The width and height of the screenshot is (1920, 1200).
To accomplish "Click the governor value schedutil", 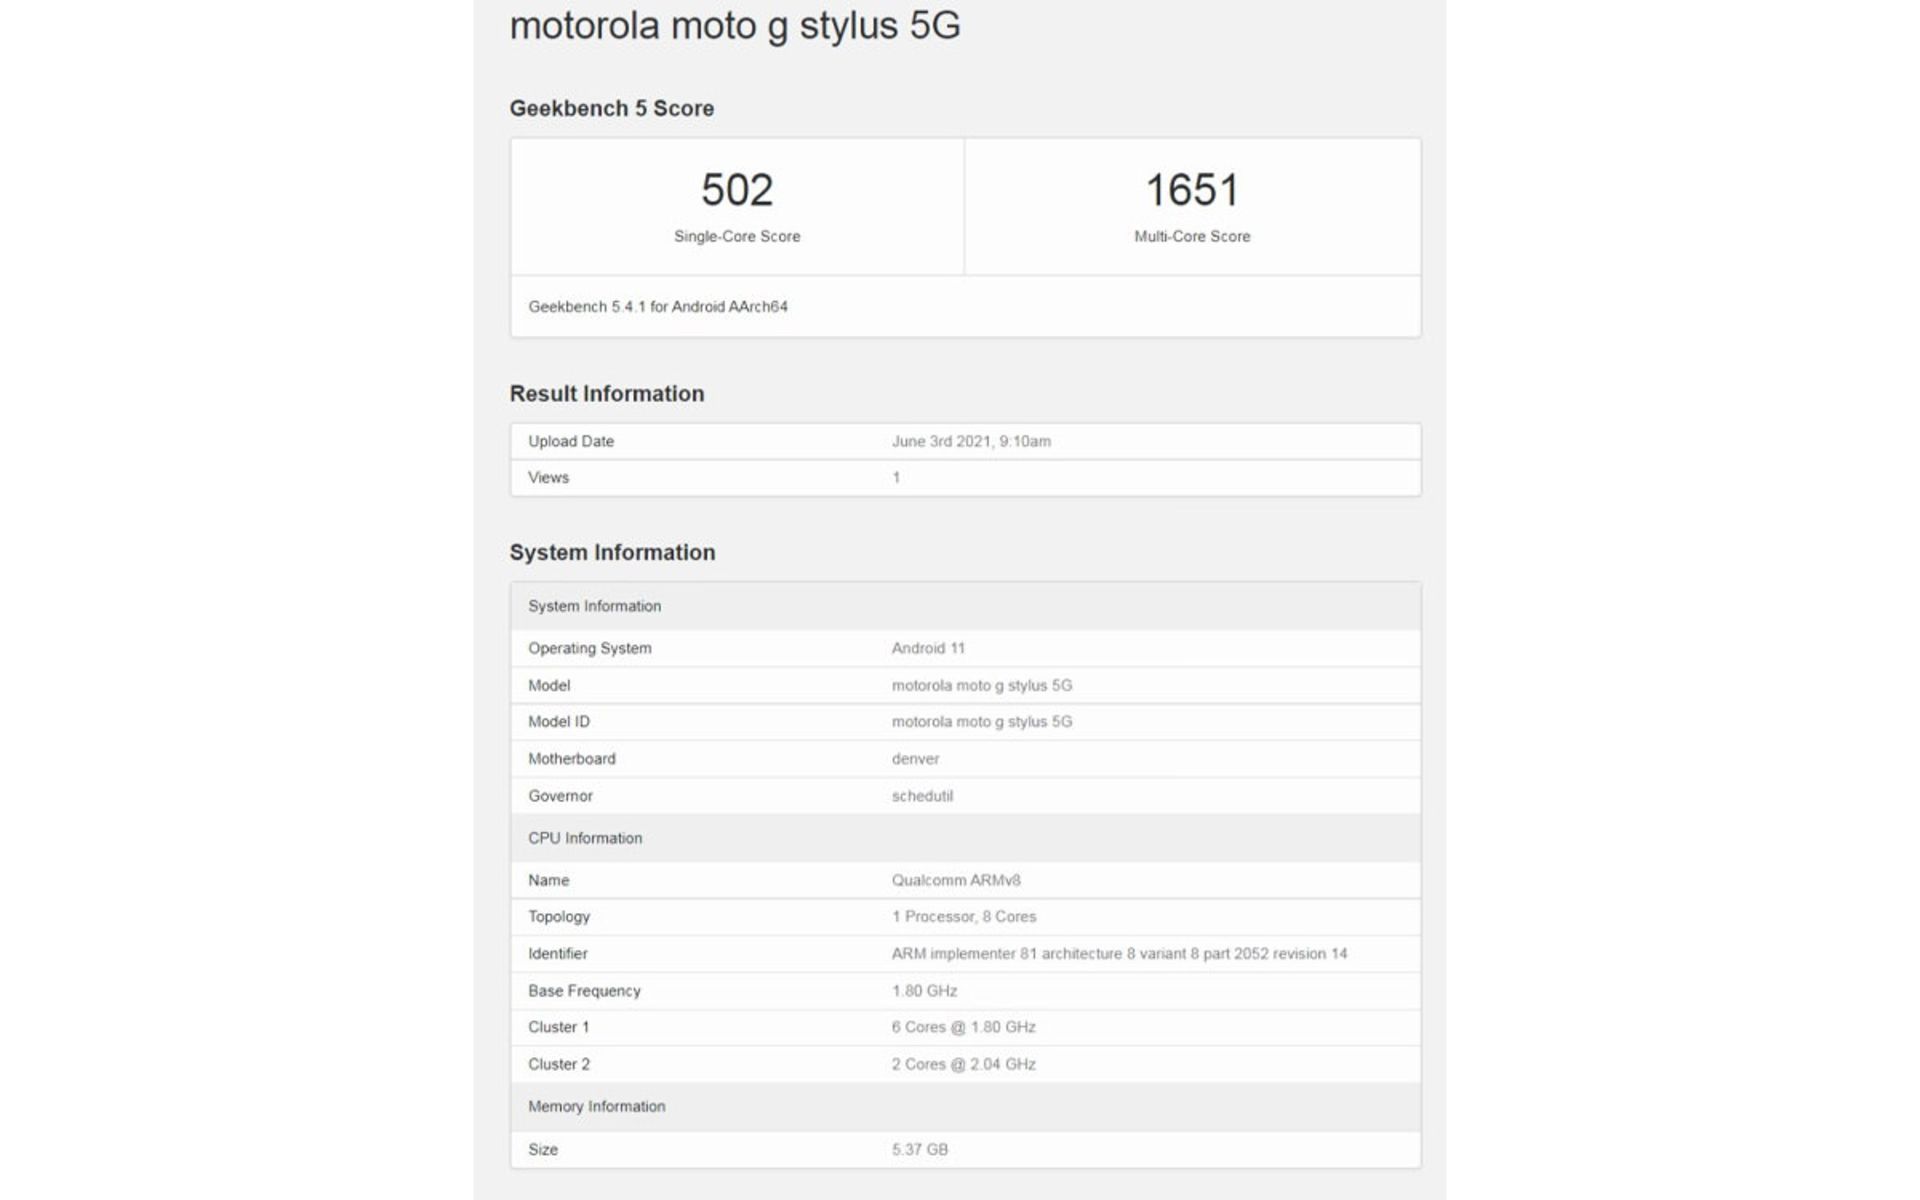I will point(922,796).
